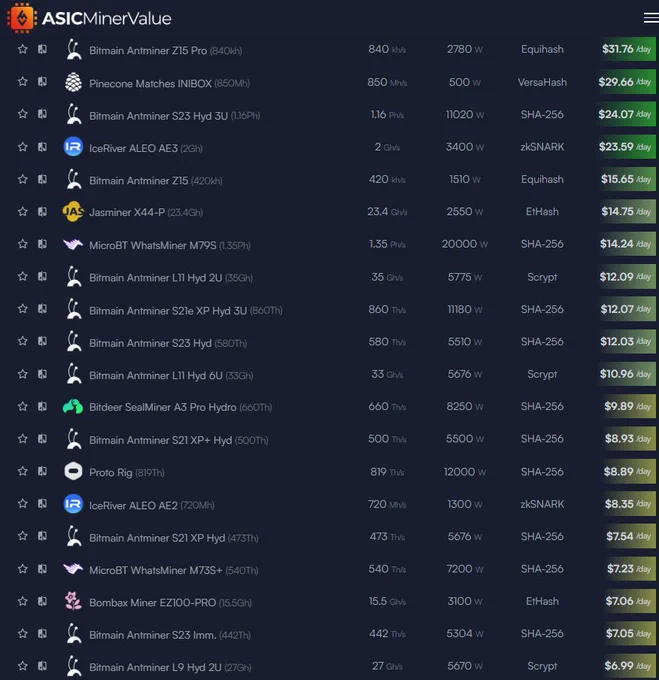
Task: Open Jasminer X44-P miner page
Action: (146, 212)
